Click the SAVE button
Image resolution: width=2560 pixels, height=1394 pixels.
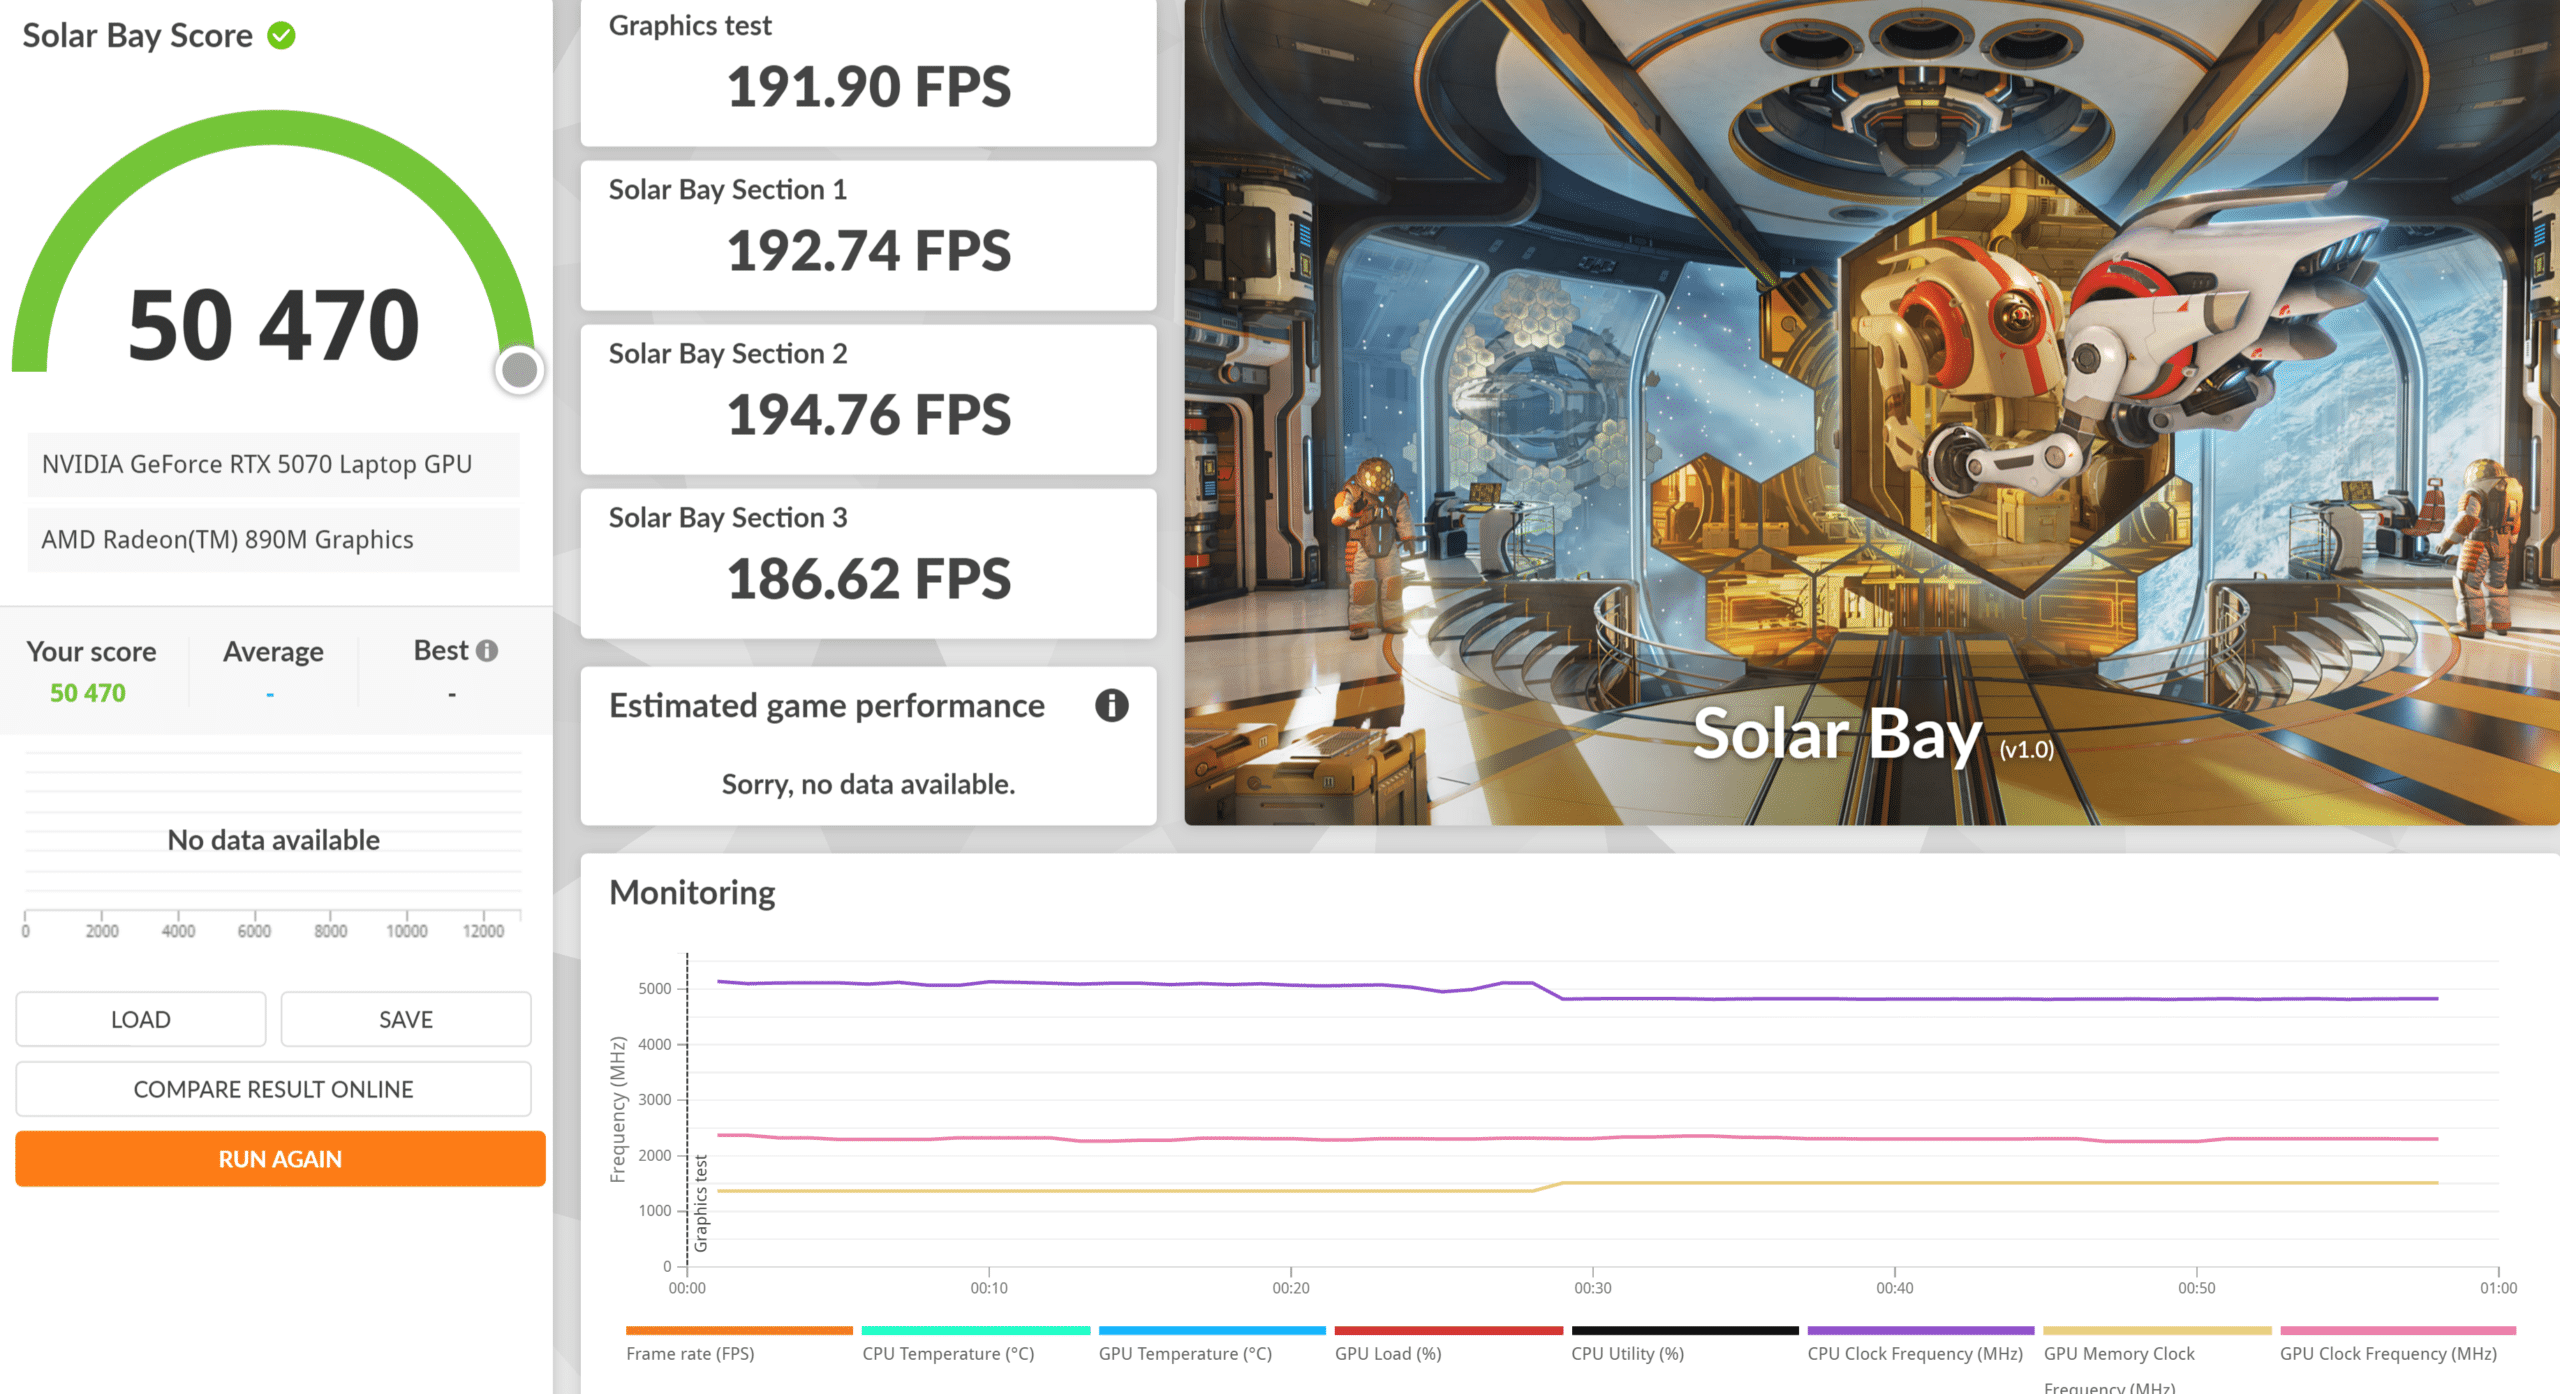pyautogui.click(x=406, y=1019)
